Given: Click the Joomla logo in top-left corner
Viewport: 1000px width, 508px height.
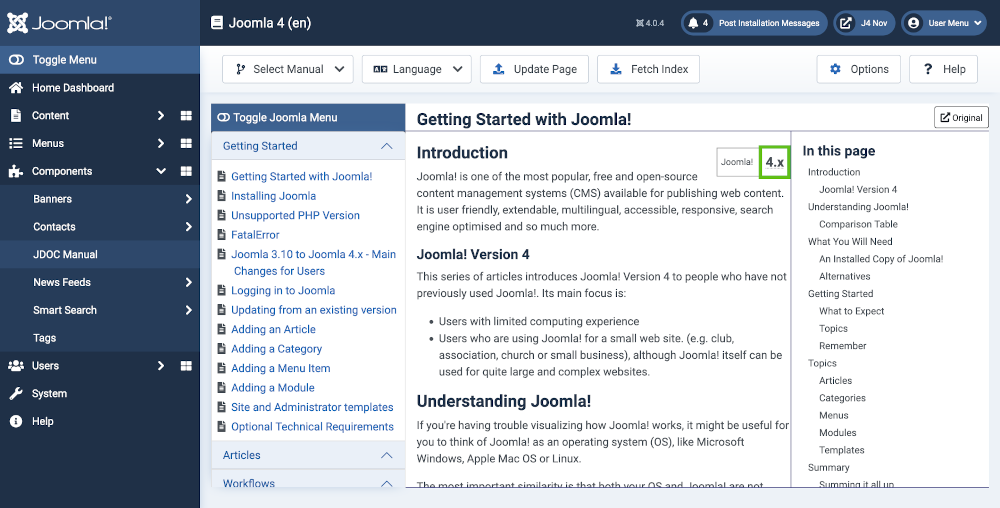Looking at the screenshot, I should (x=59, y=23).
